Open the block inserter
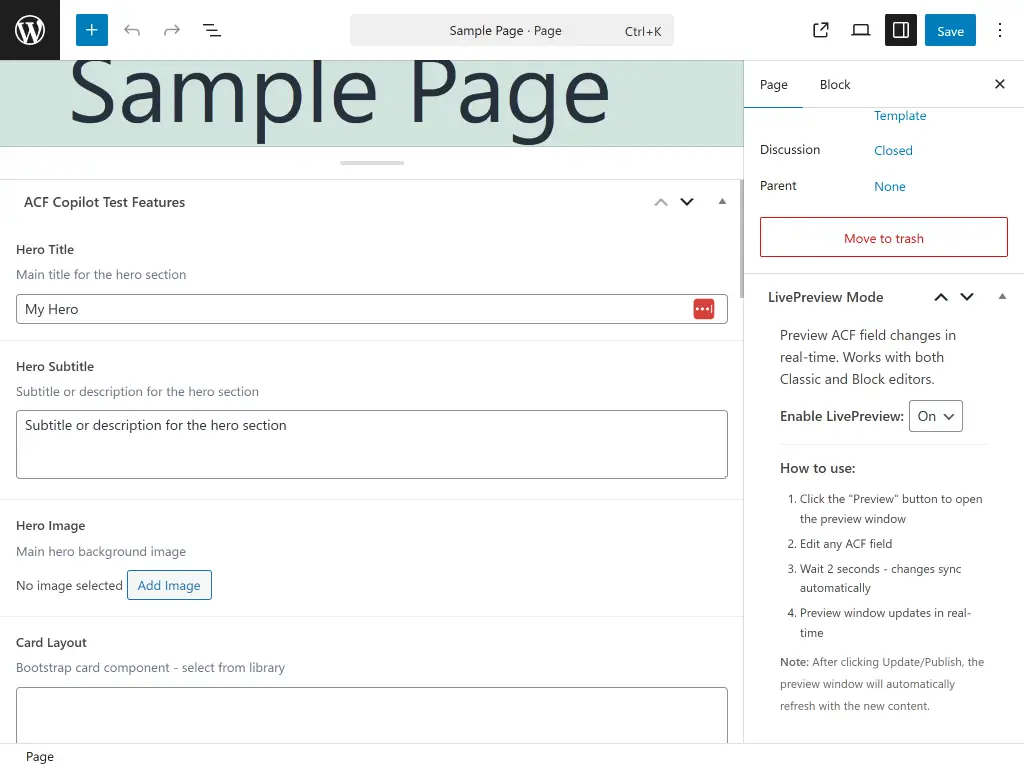This screenshot has height=768, width=1024. (x=91, y=30)
